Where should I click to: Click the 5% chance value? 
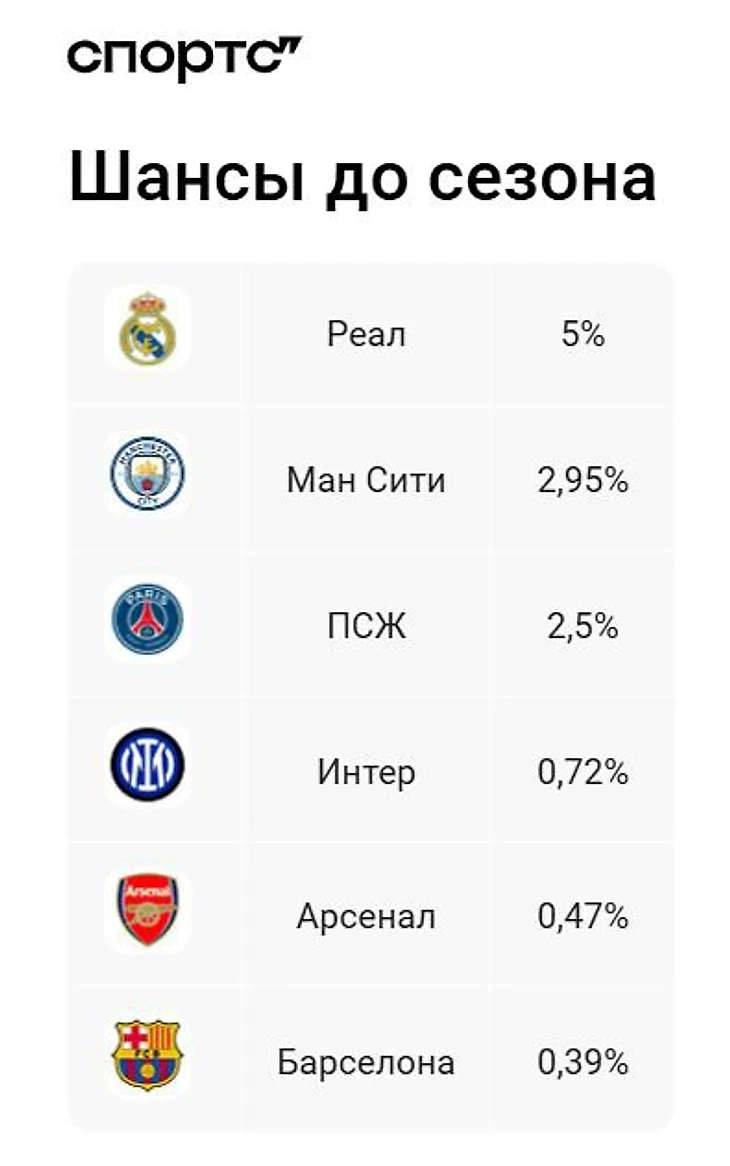[x=583, y=335]
